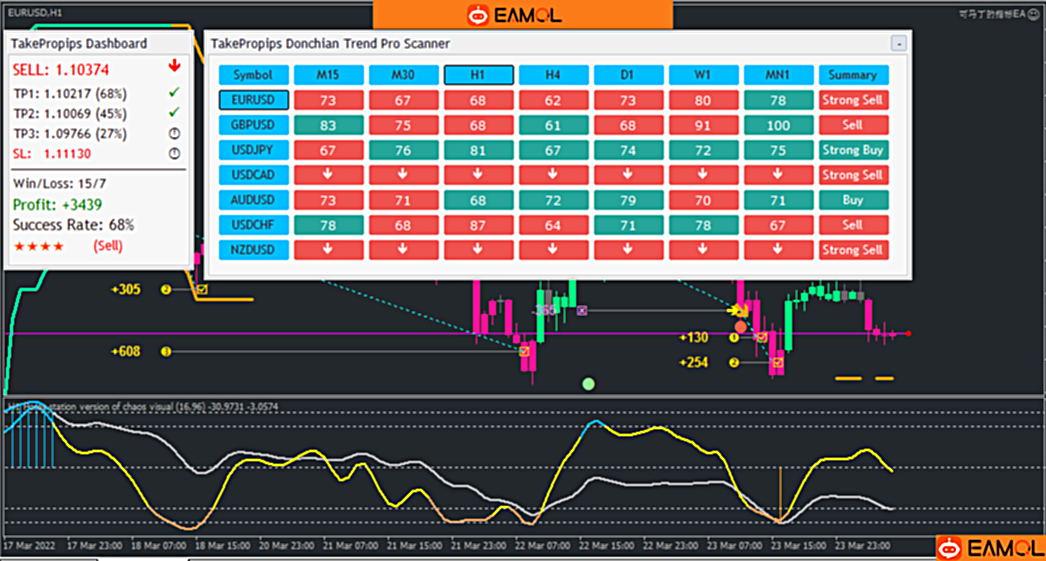Click USDCAD M30 down arrow cell
This screenshot has height=561, width=1046.
(403, 175)
